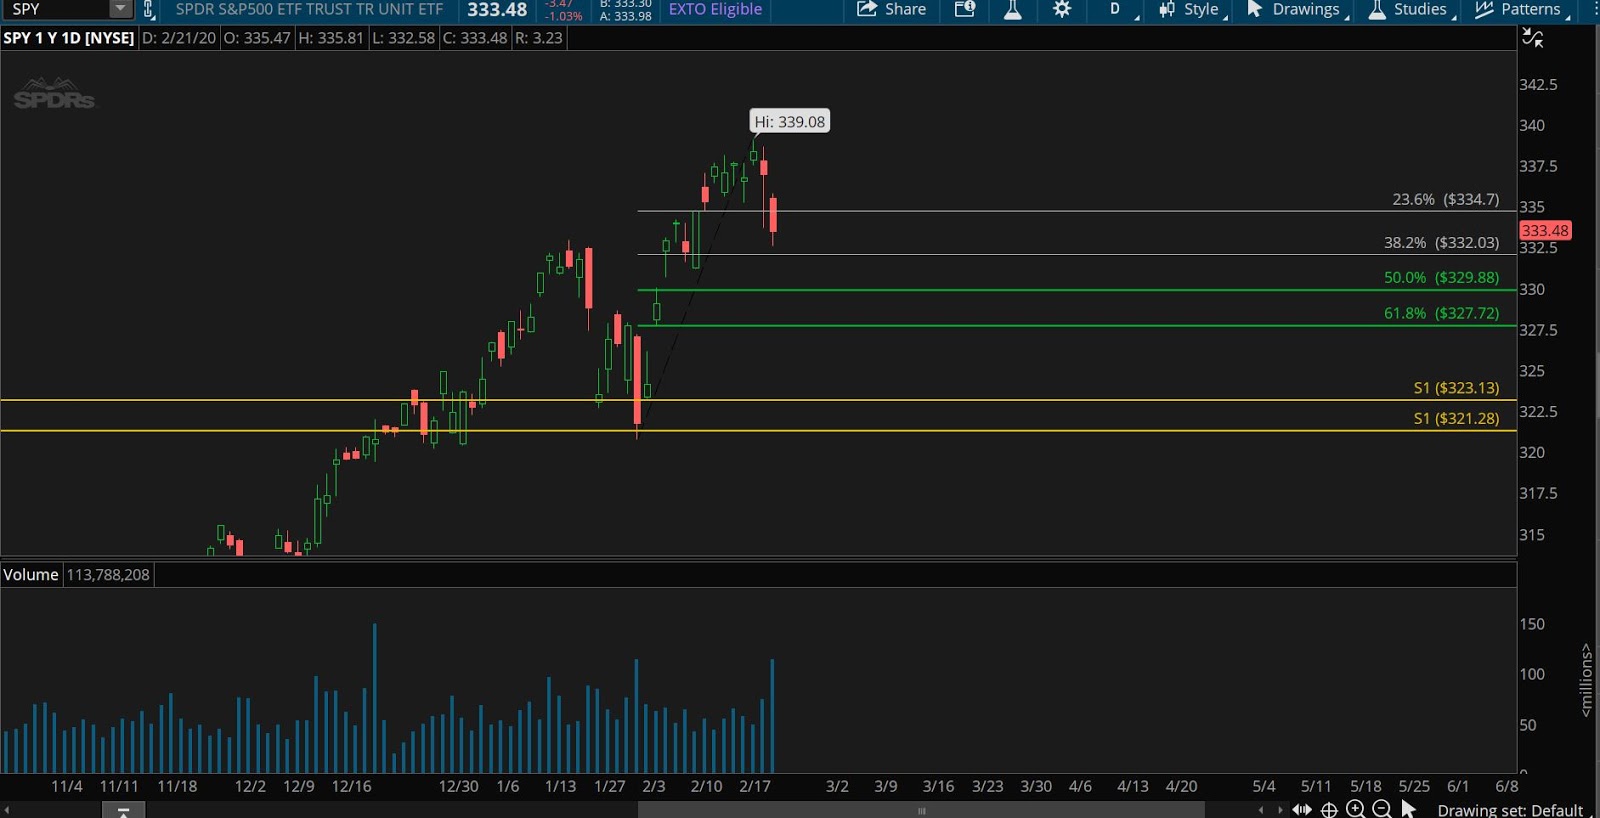Image resolution: width=1600 pixels, height=818 pixels.
Task: Open the Style menu
Action: tap(1191, 10)
